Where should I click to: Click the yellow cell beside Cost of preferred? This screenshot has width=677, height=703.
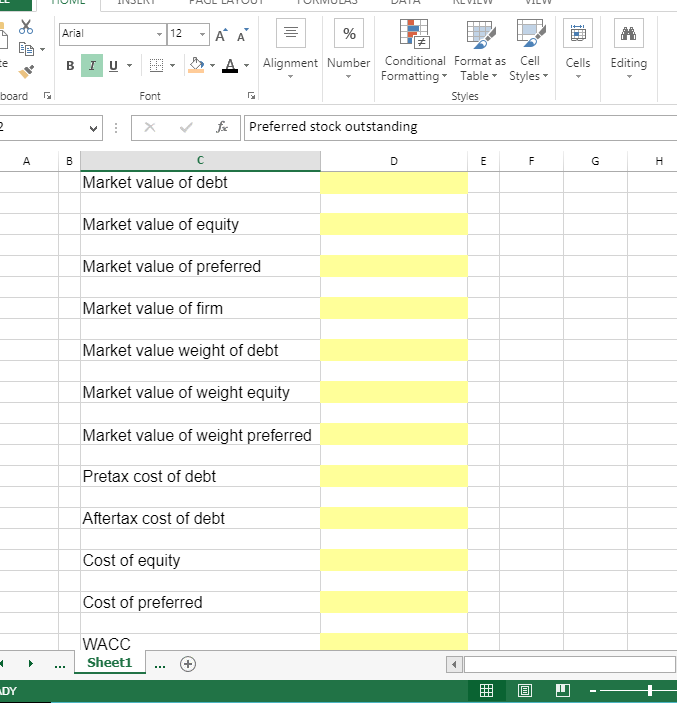(x=394, y=602)
